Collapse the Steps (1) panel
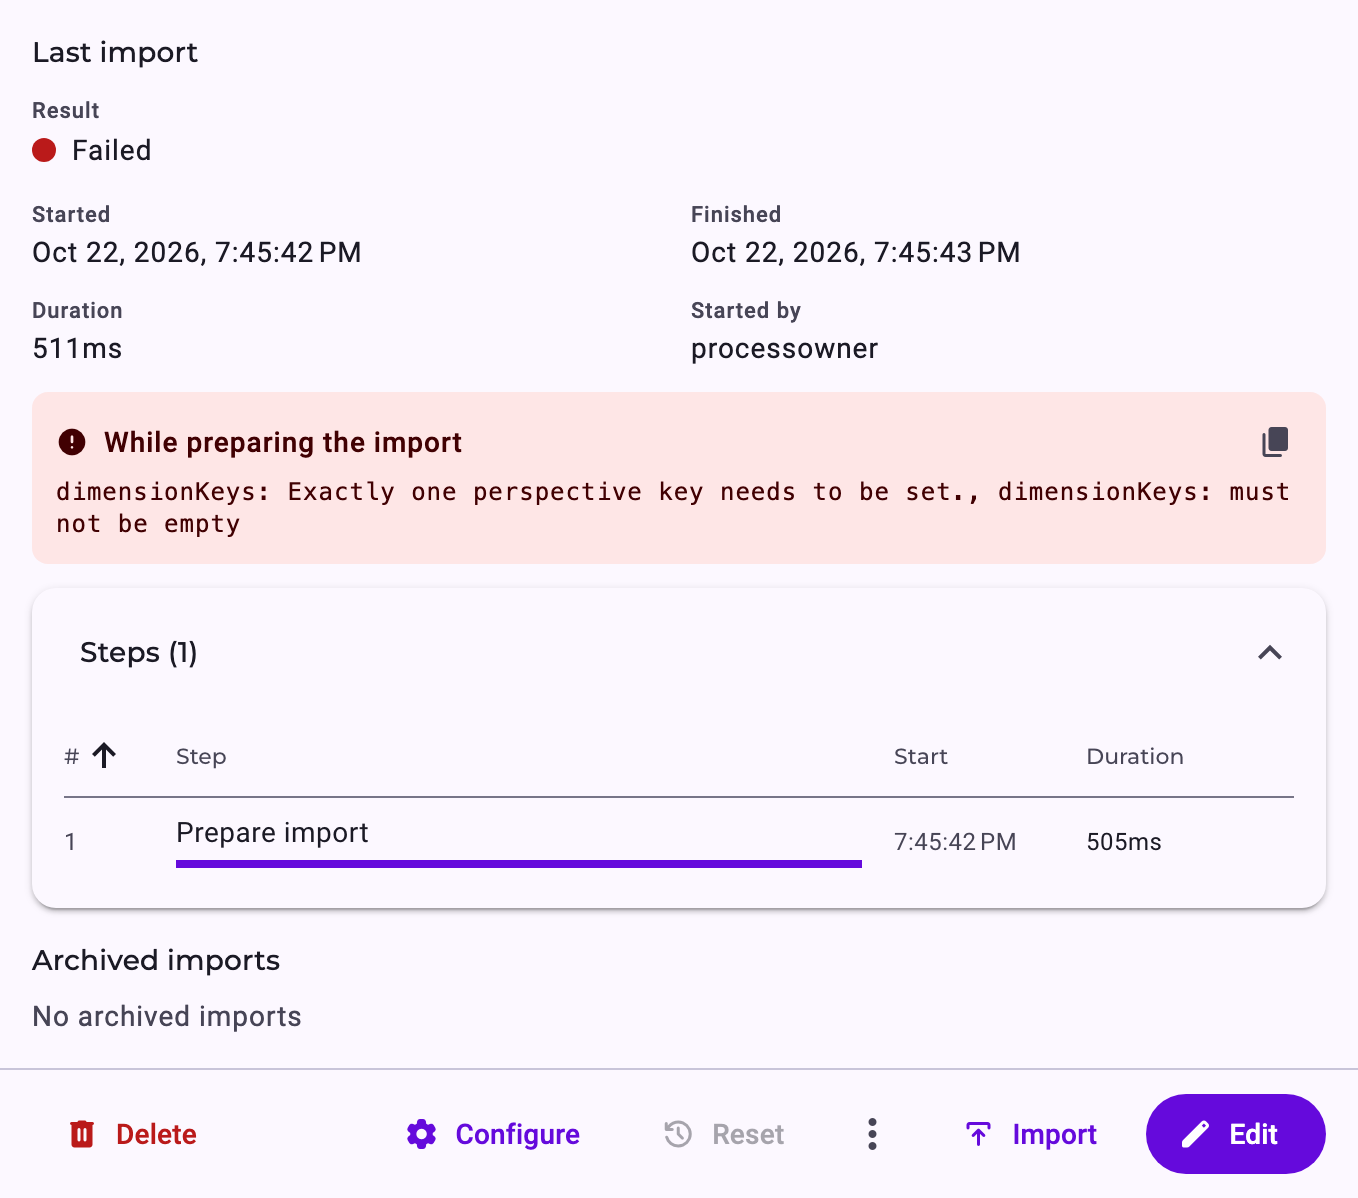Image resolution: width=1358 pixels, height=1198 pixels. coord(1270,653)
